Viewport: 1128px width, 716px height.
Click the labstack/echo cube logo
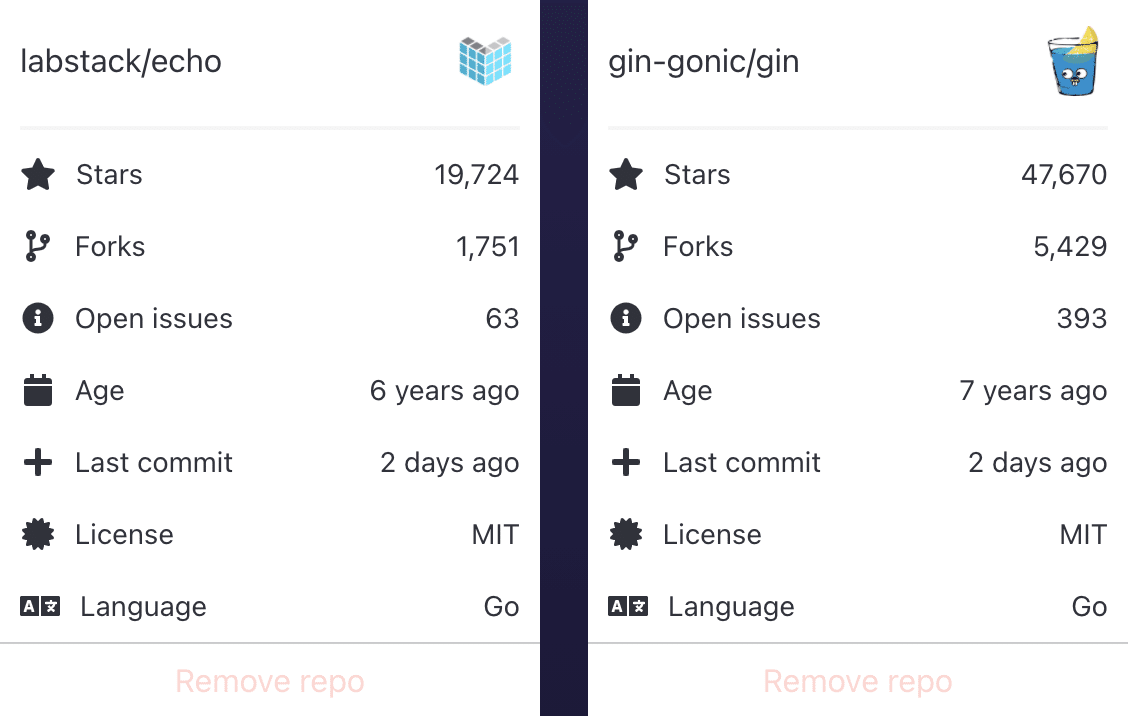[x=485, y=60]
